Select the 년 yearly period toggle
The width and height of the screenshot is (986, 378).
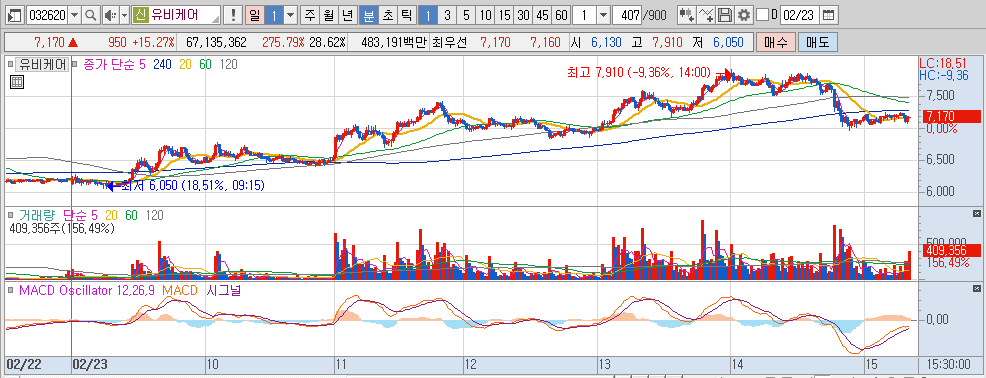[x=347, y=15]
